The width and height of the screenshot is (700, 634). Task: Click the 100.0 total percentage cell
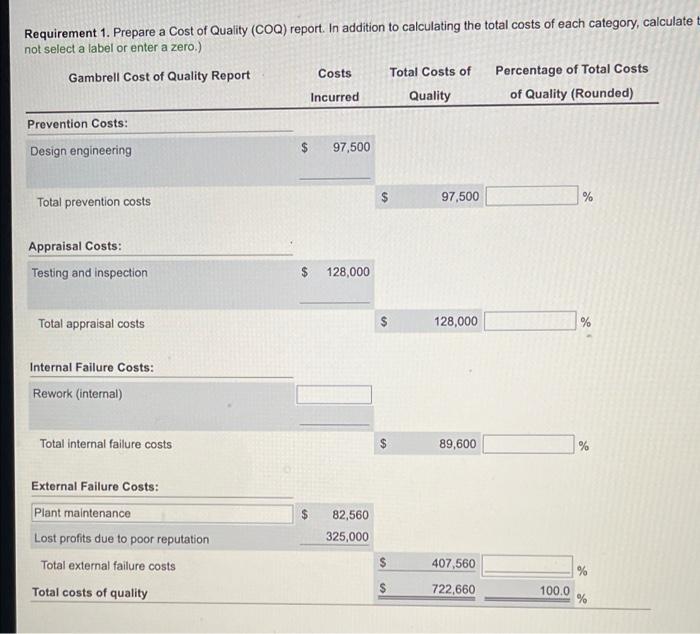[527, 591]
